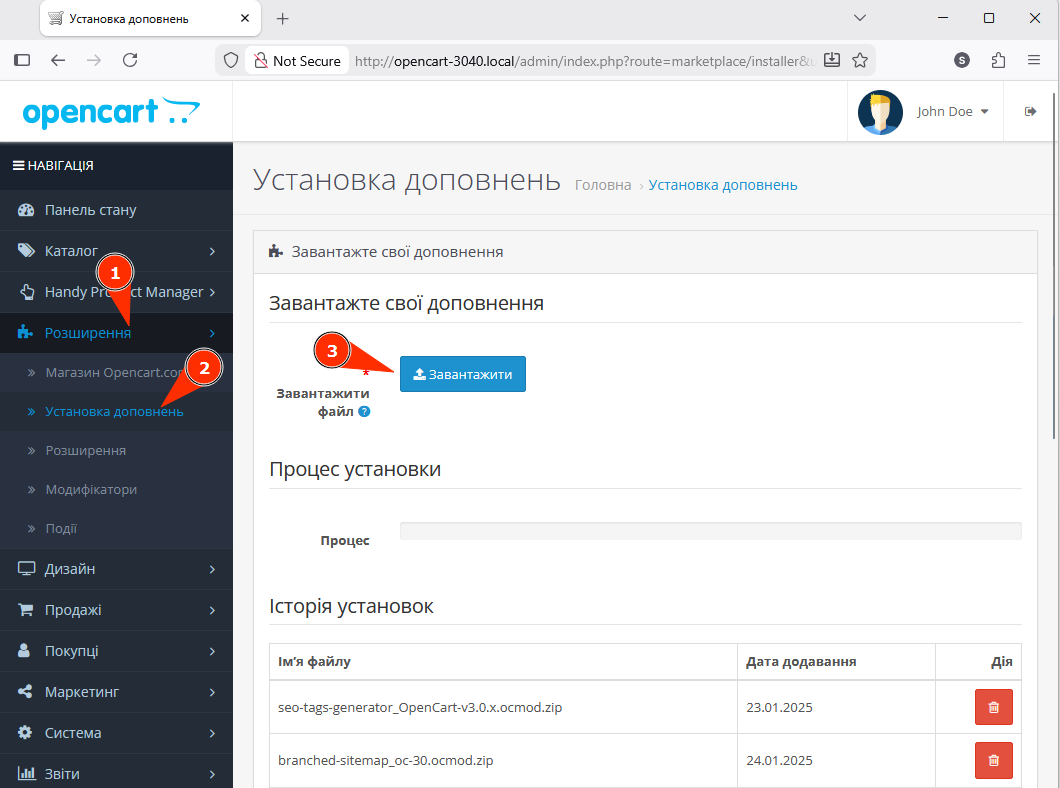The width and height of the screenshot is (1060, 788).
Task: Show help tooltip for Завантажити файл
Action: 364,412
